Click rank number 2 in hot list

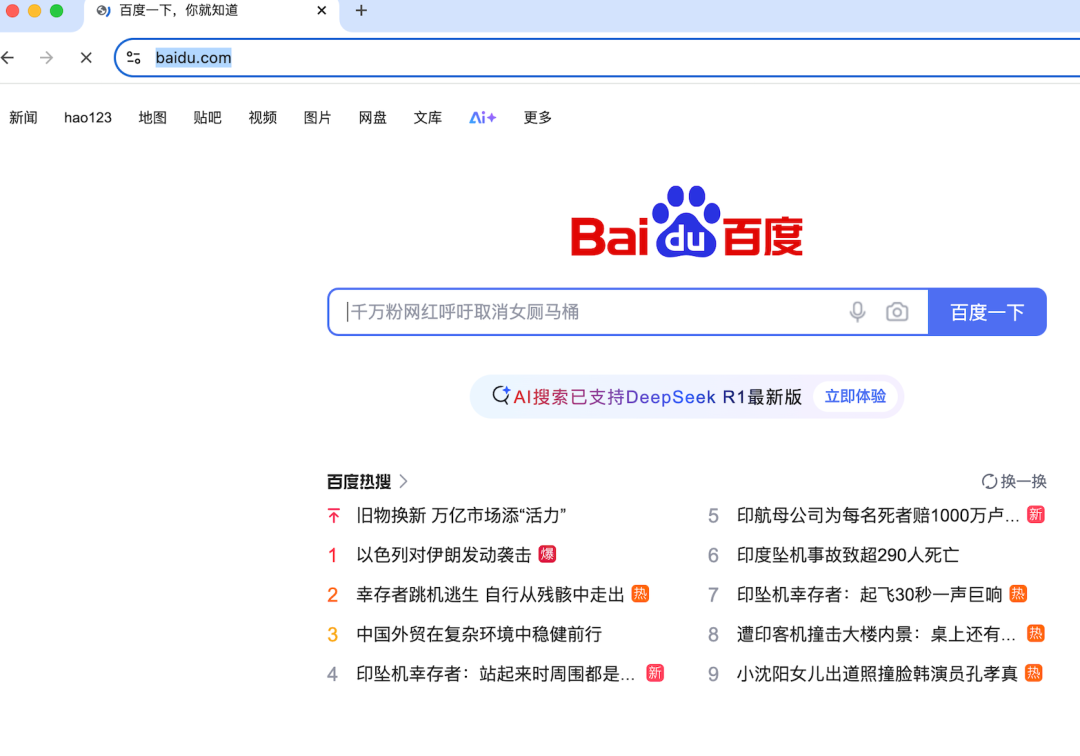click(x=333, y=594)
